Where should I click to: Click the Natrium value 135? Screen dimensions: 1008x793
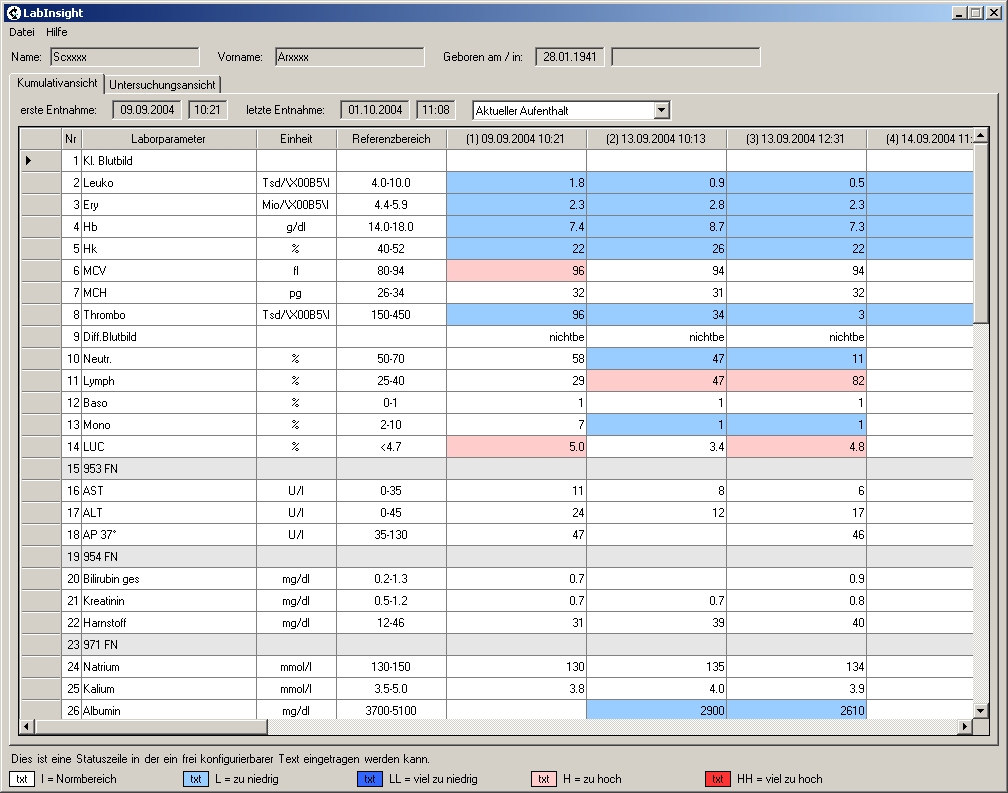[x=656, y=666]
